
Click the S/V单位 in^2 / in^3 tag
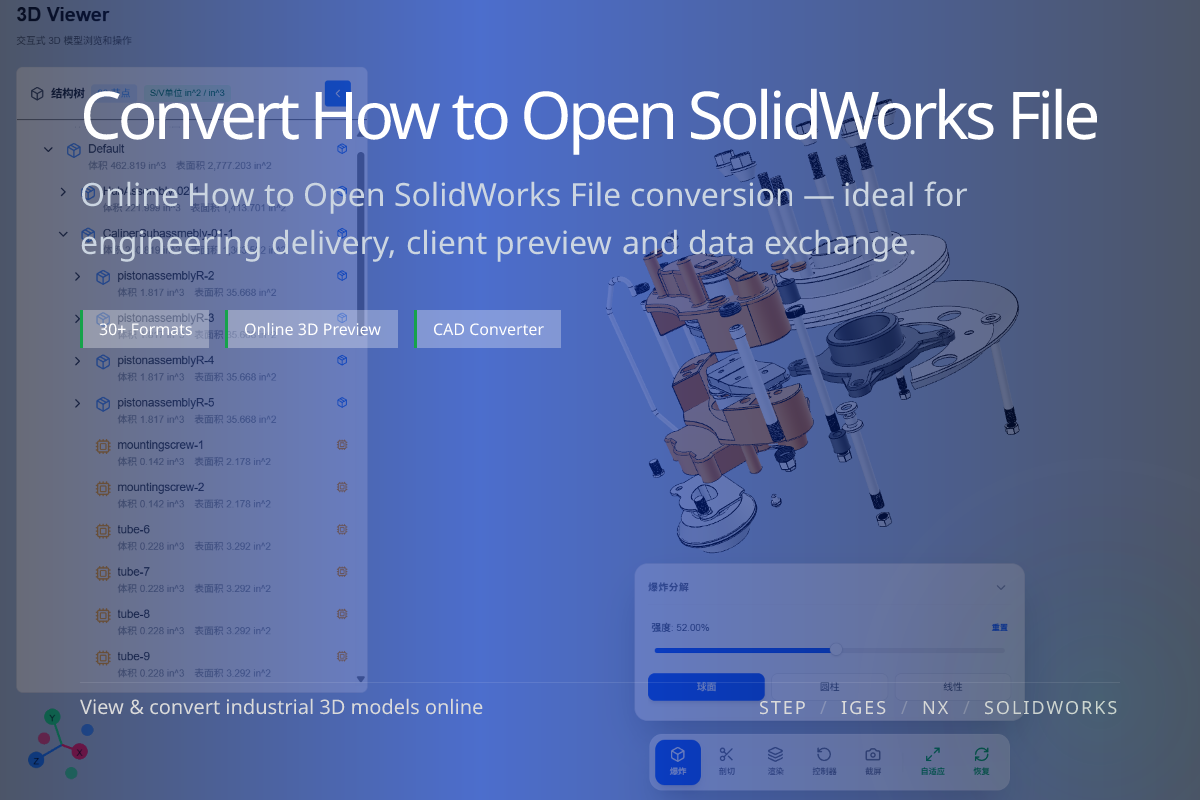(x=187, y=93)
